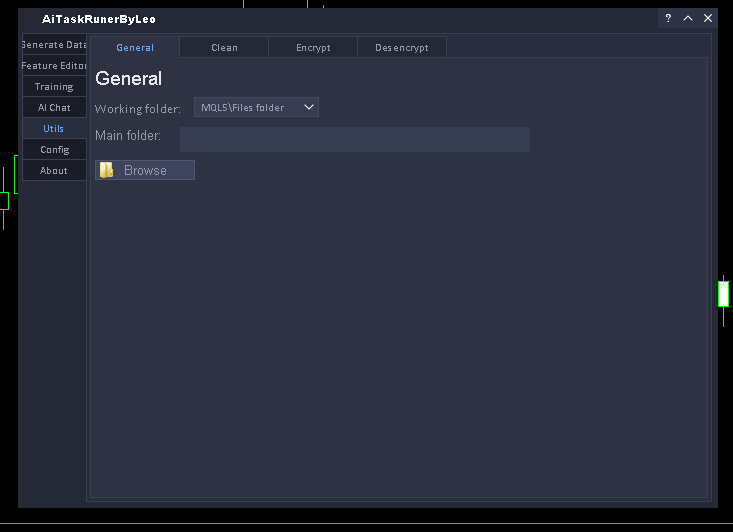Viewport: 733px width, 532px height.
Task: Collapse the panel with the caret icon
Action: click(x=688, y=18)
